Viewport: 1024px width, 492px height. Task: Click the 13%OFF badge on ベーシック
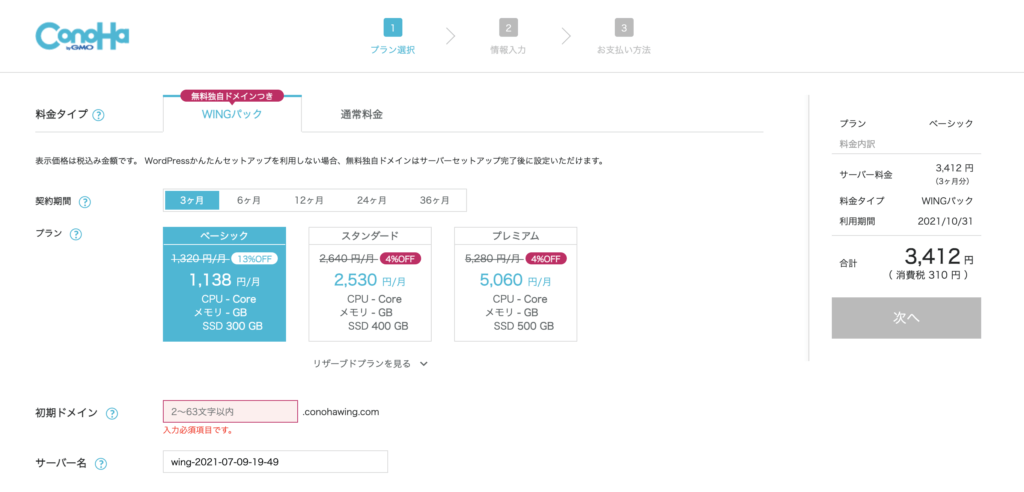[254, 258]
